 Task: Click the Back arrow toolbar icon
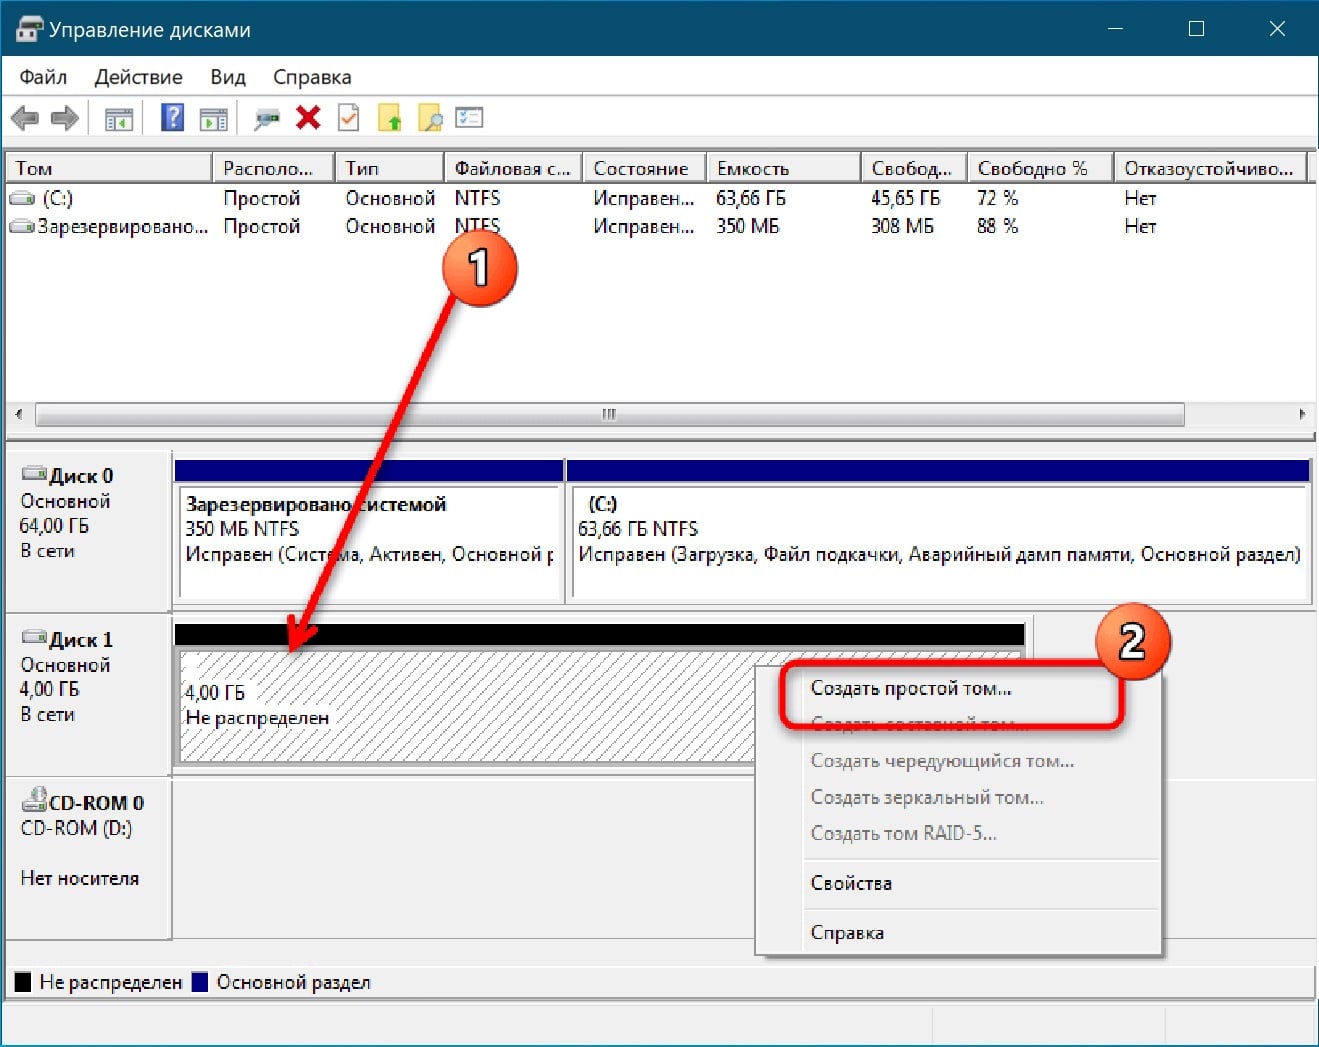tap(24, 119)
